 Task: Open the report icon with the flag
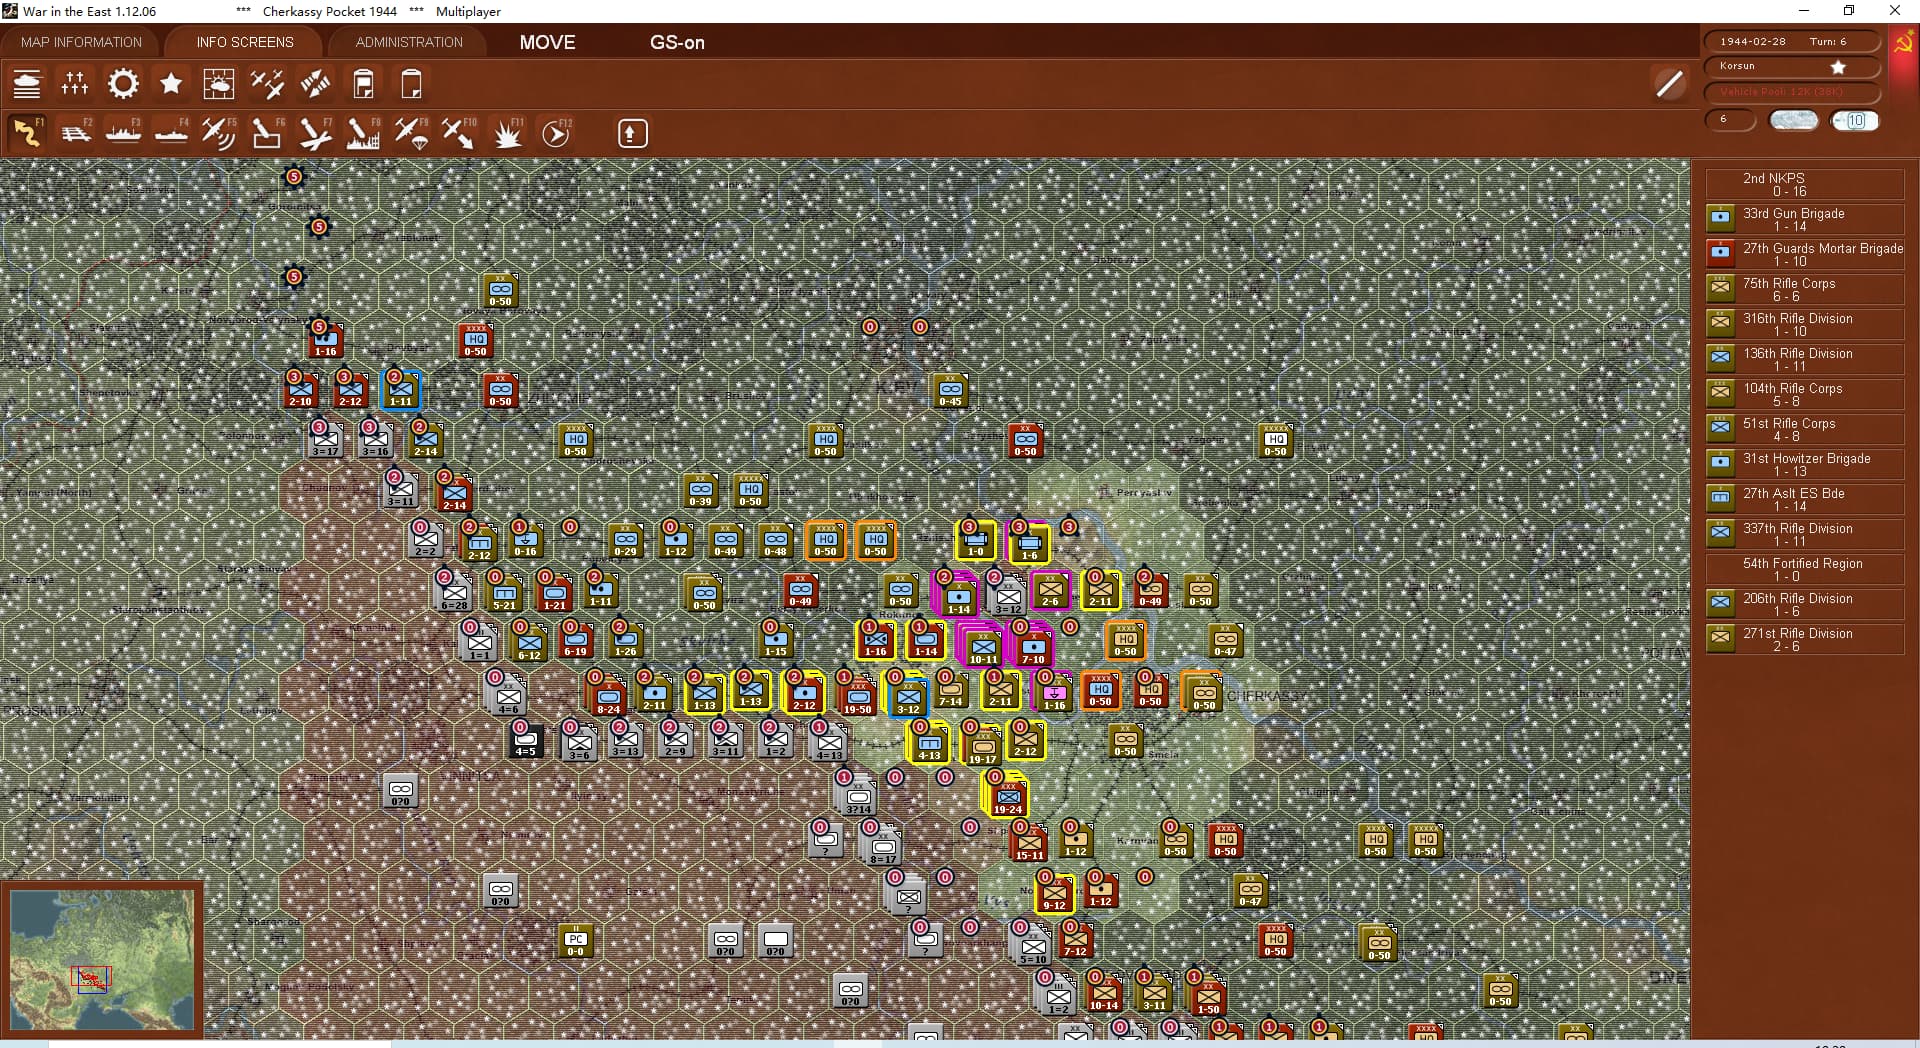(363, 84)
